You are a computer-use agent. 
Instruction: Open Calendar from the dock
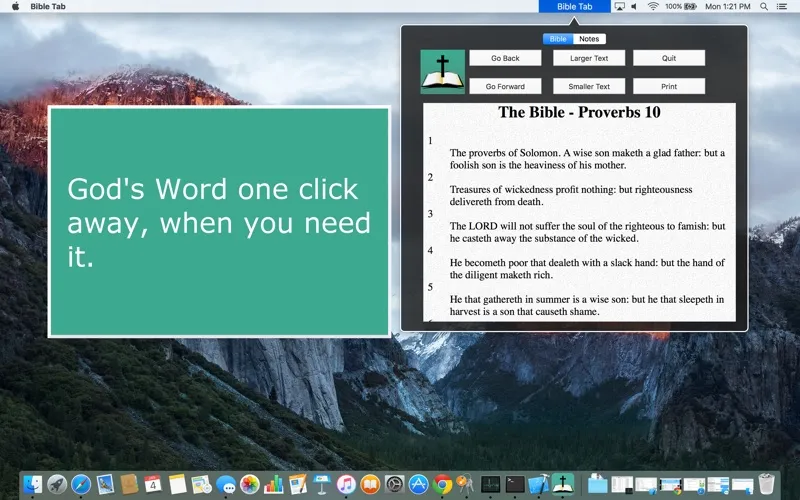[153, 484]
